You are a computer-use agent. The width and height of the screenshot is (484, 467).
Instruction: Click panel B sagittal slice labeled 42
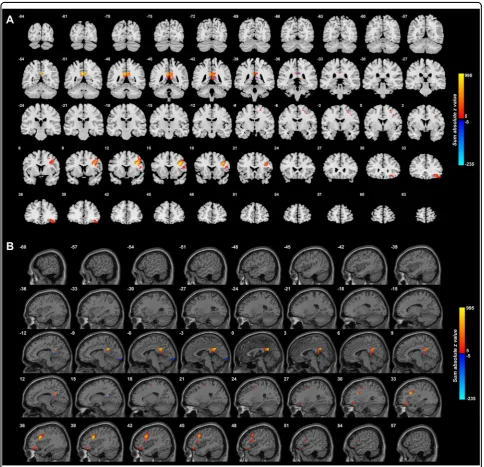tap(152, 442)
